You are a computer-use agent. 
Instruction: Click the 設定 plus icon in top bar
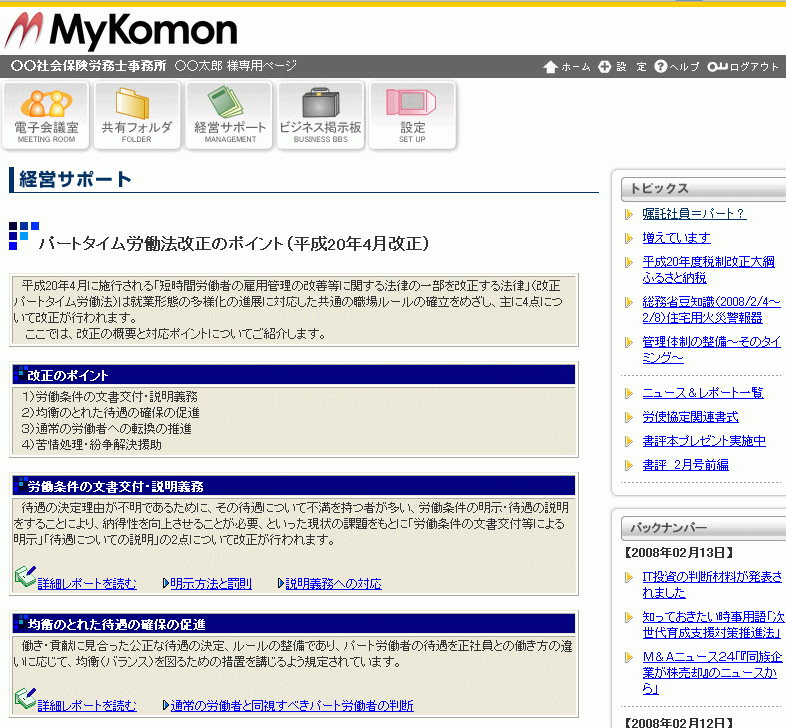(604, 67)
